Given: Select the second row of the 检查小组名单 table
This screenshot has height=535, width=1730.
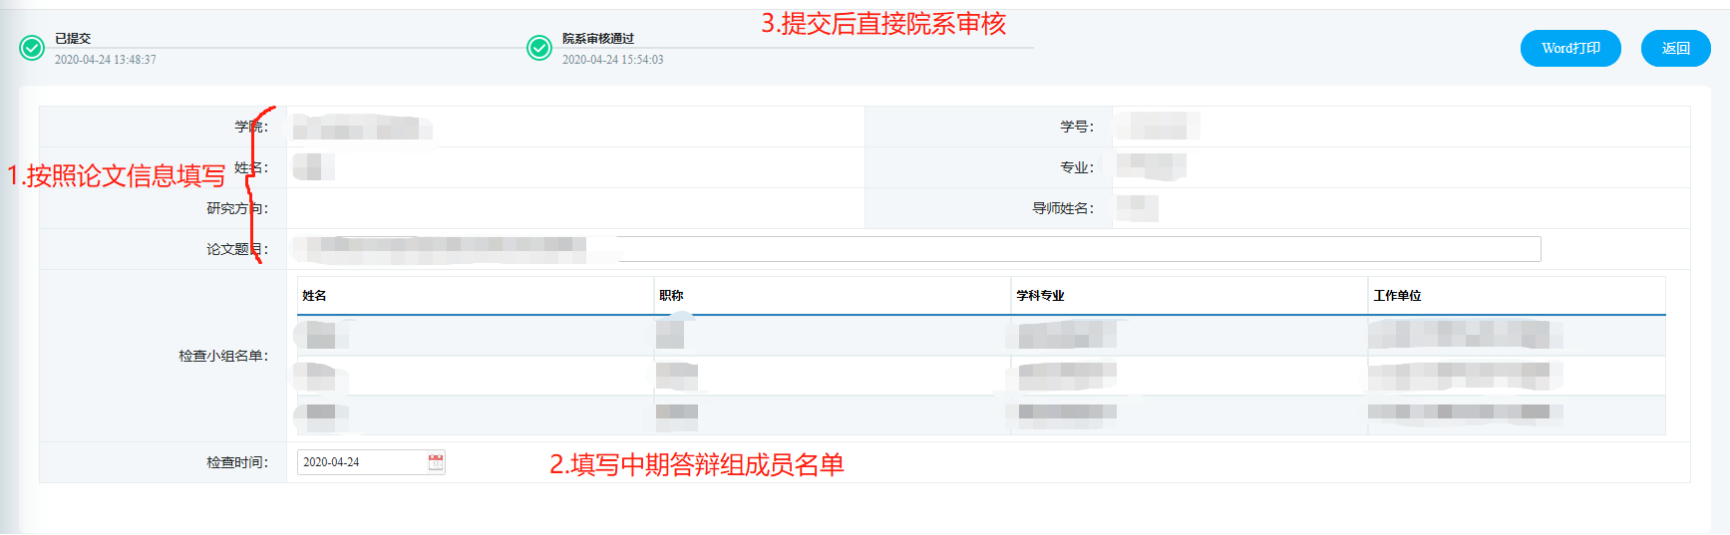Looking at the screenshot, I should pyautogui.click(x=980, y=376).
